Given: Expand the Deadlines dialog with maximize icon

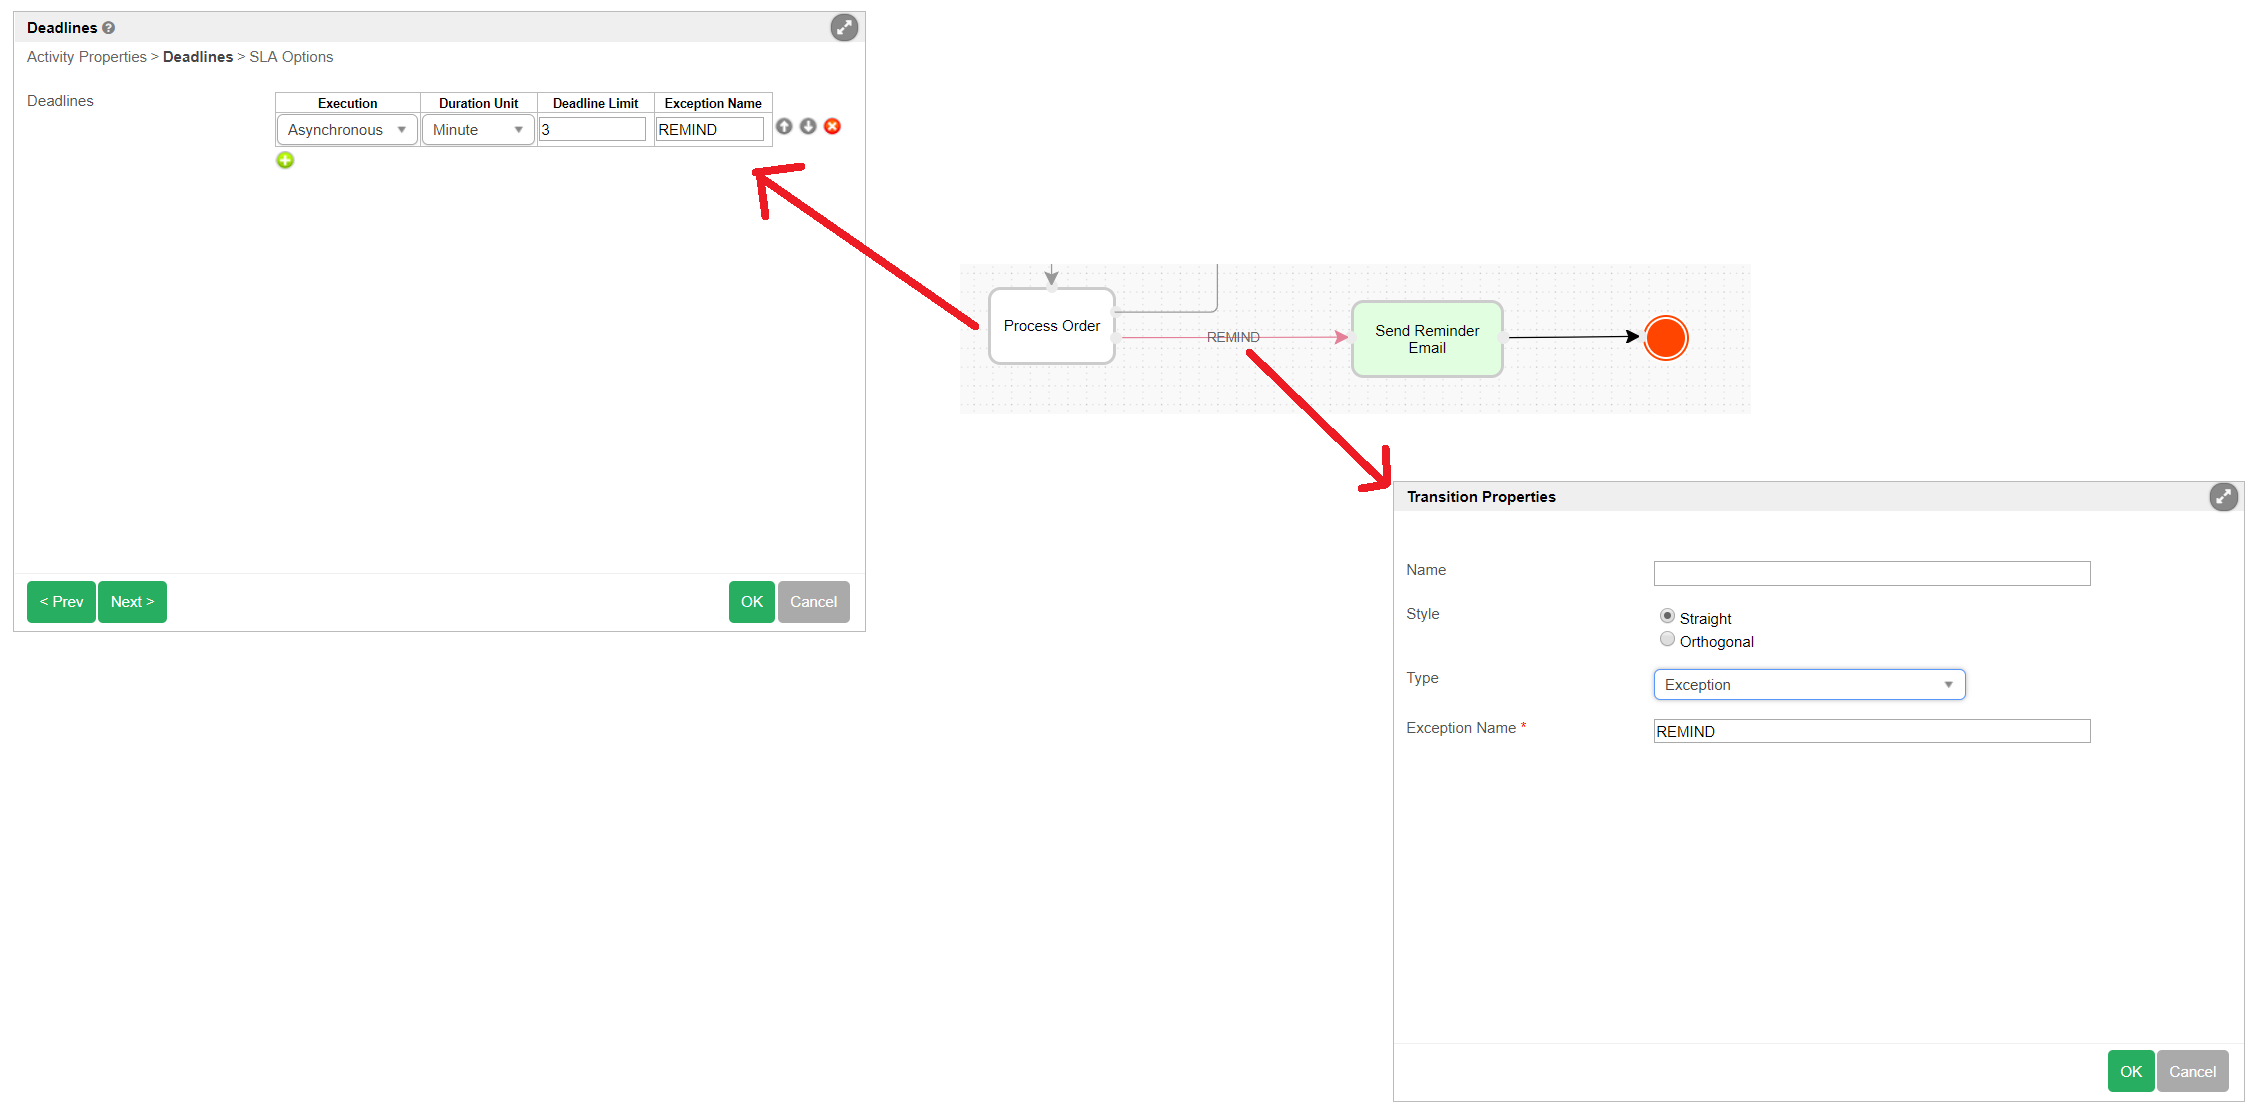Looking at the screenshot, I should [x=844, y=28].
